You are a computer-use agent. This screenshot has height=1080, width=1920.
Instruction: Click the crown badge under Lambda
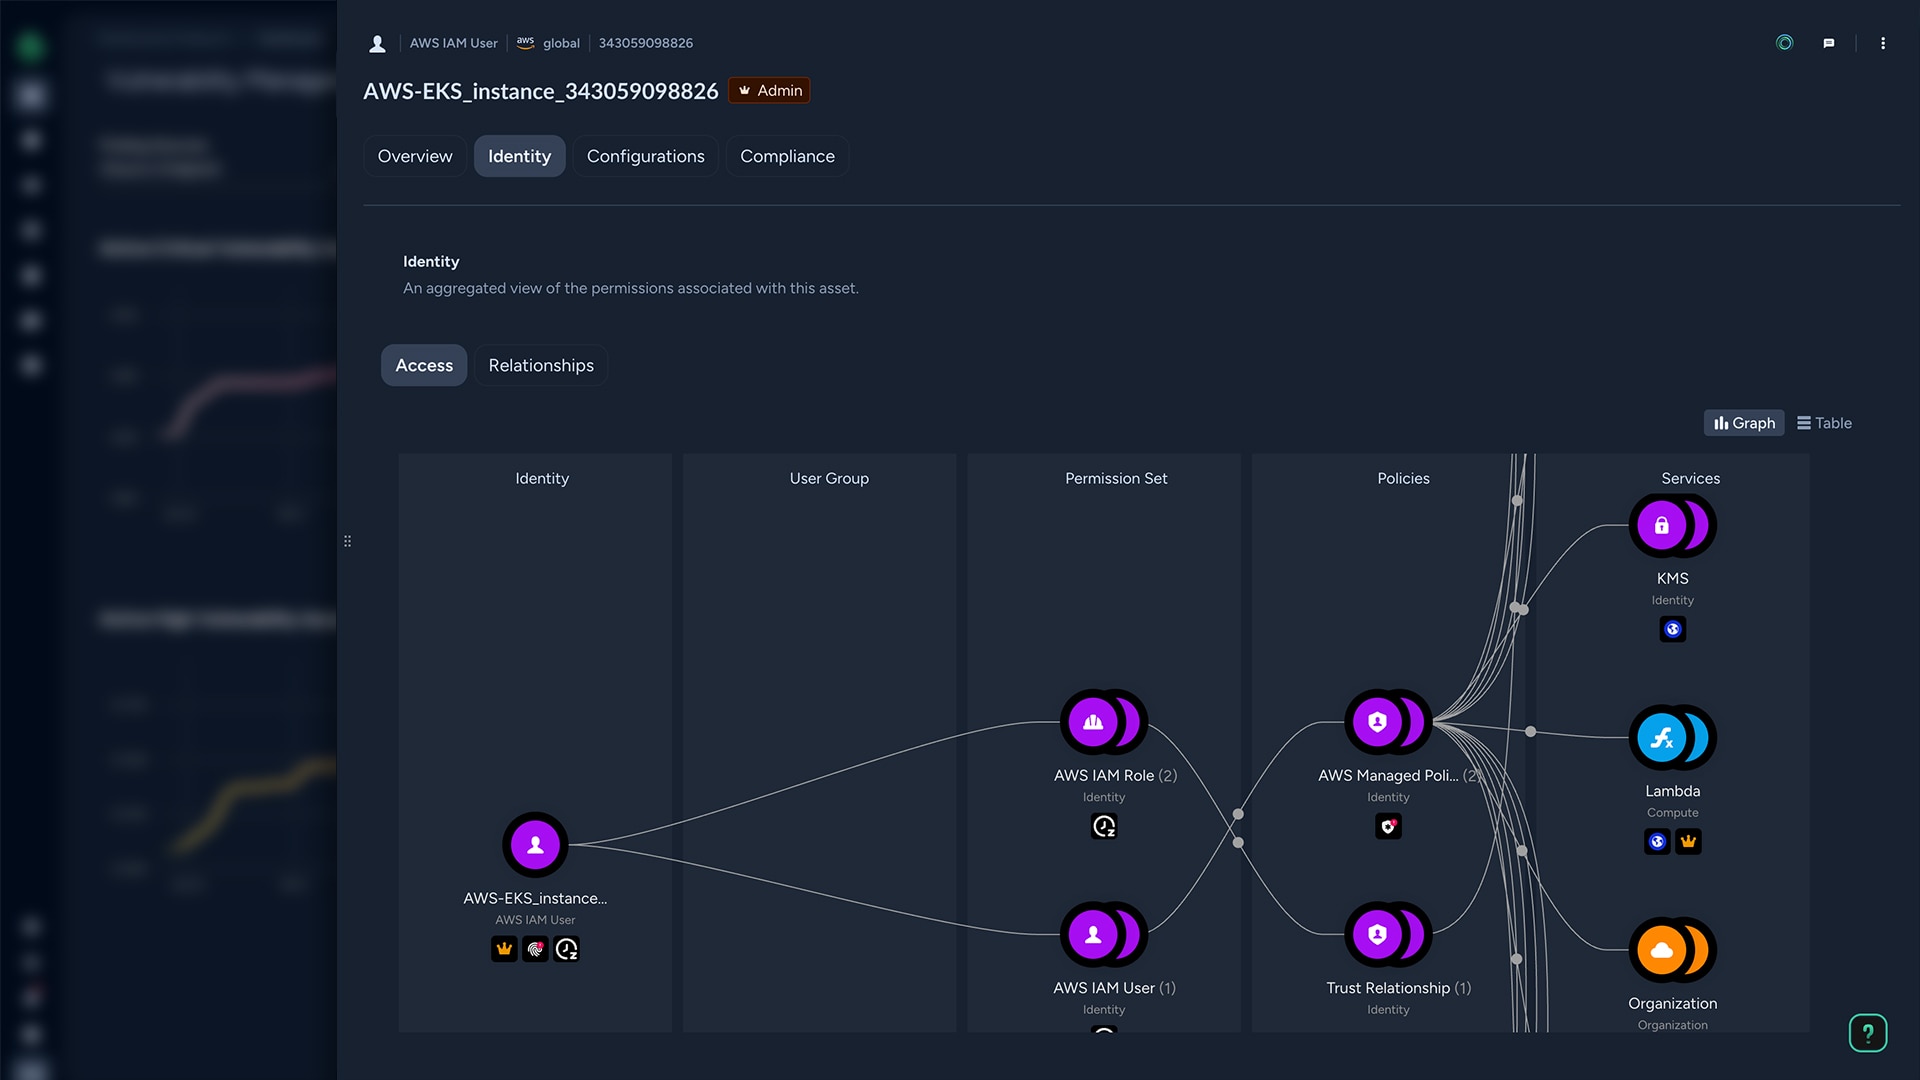click(x=1689, y=842)
